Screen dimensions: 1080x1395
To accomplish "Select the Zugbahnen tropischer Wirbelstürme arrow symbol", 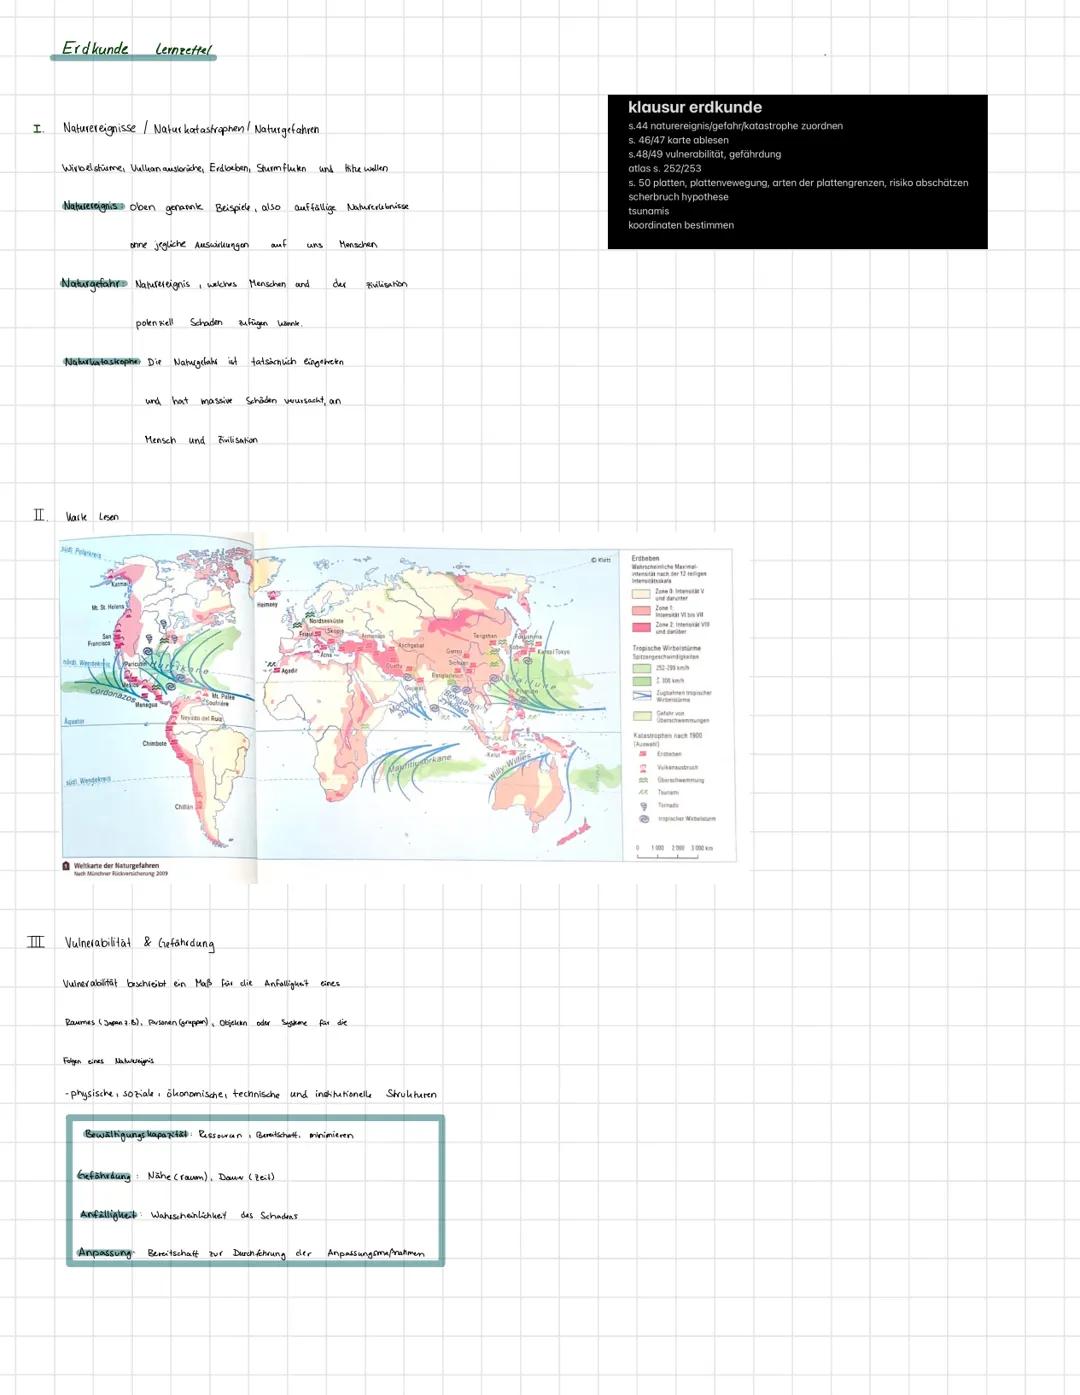I will point(642,695).
